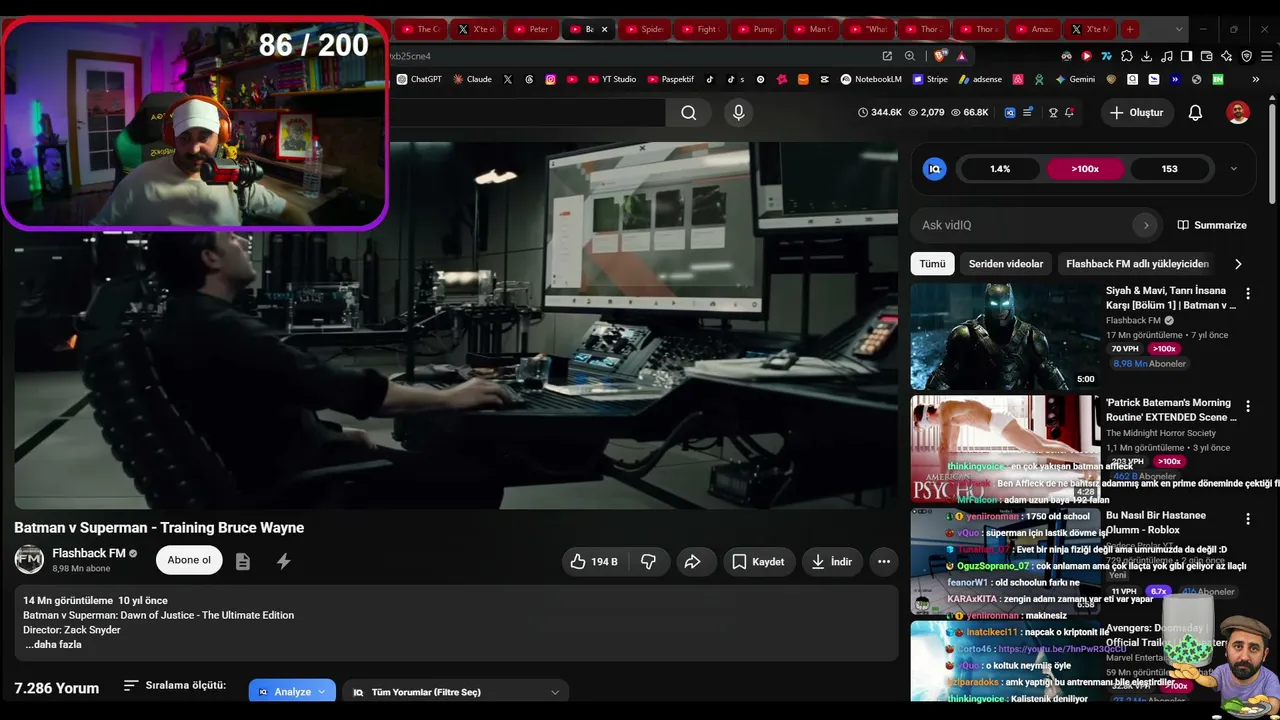Open options for Bu Nasıl Bir Hastane video

pos(1247,519)
